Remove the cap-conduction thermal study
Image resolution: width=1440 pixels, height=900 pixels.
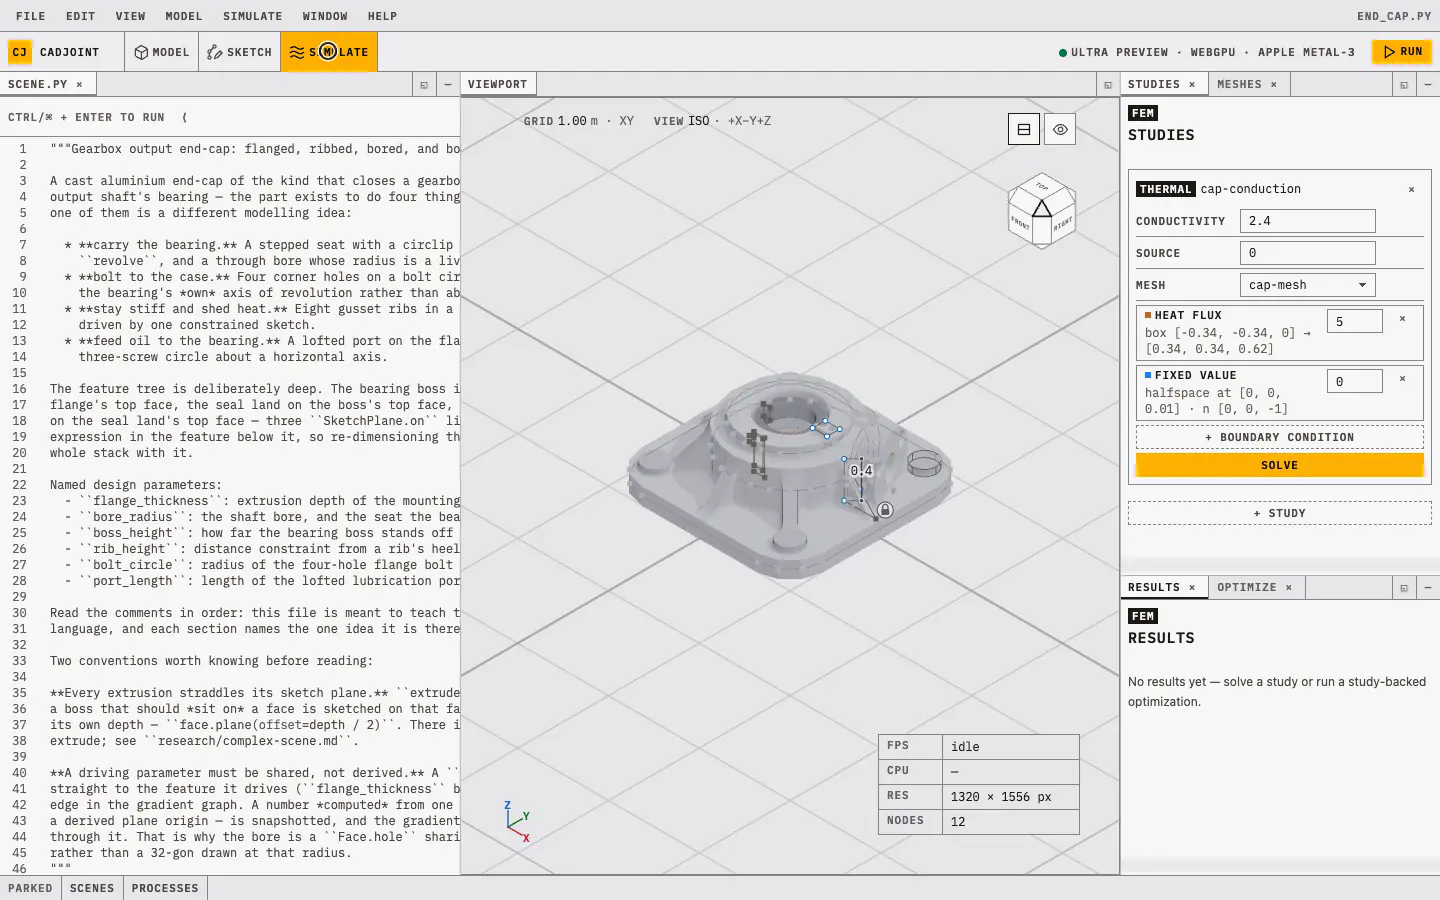(x=1411, y=189)
